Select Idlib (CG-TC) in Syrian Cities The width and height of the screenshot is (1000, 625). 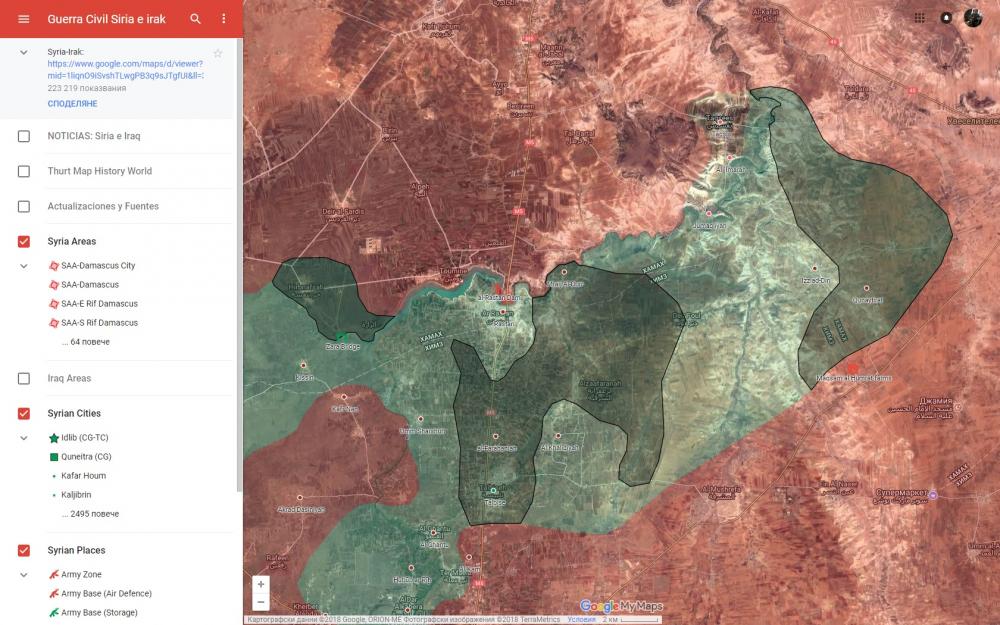coord(84,438)
